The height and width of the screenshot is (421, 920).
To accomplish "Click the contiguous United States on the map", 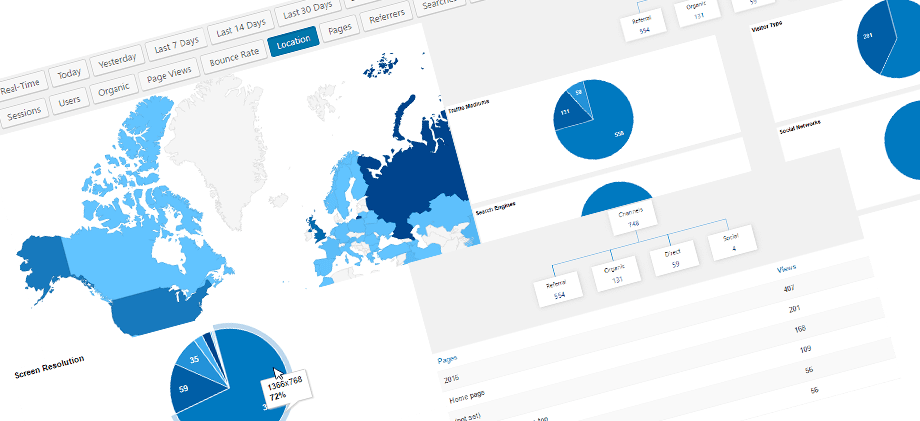I will (x=155, y=311).
